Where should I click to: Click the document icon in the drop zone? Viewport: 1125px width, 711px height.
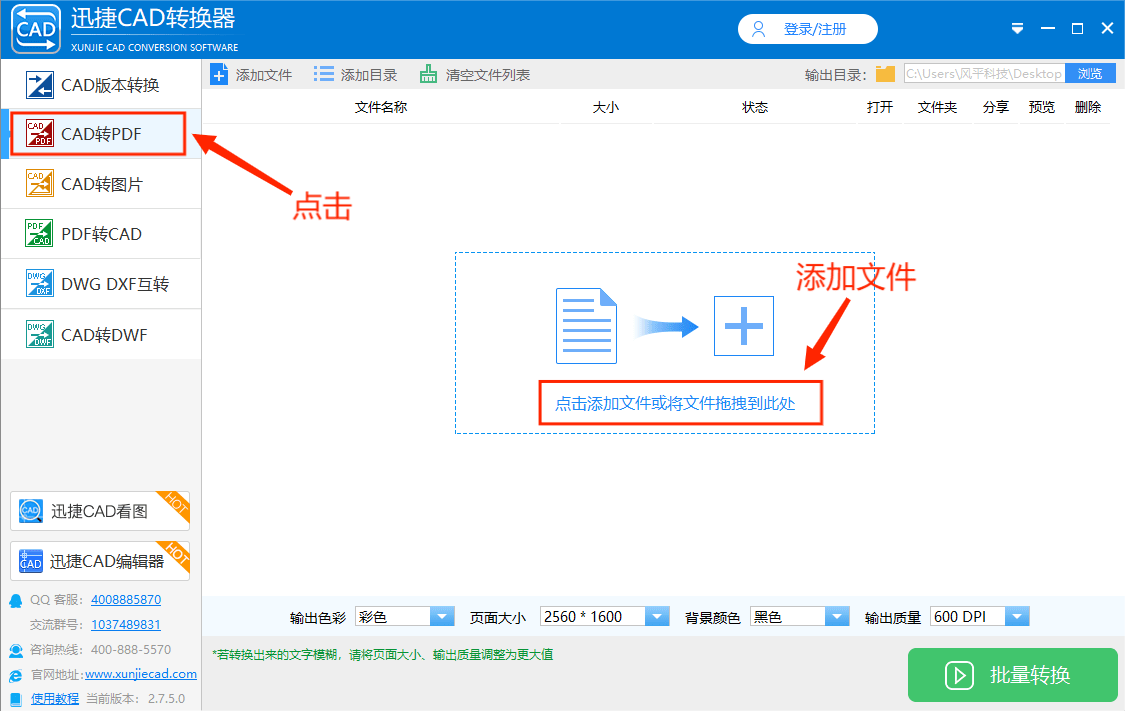pyautogui.click(x=586, y=326)
